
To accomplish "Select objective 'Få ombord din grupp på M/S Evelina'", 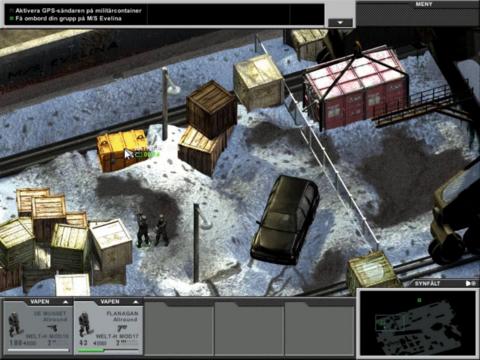I will pos(68,19).
